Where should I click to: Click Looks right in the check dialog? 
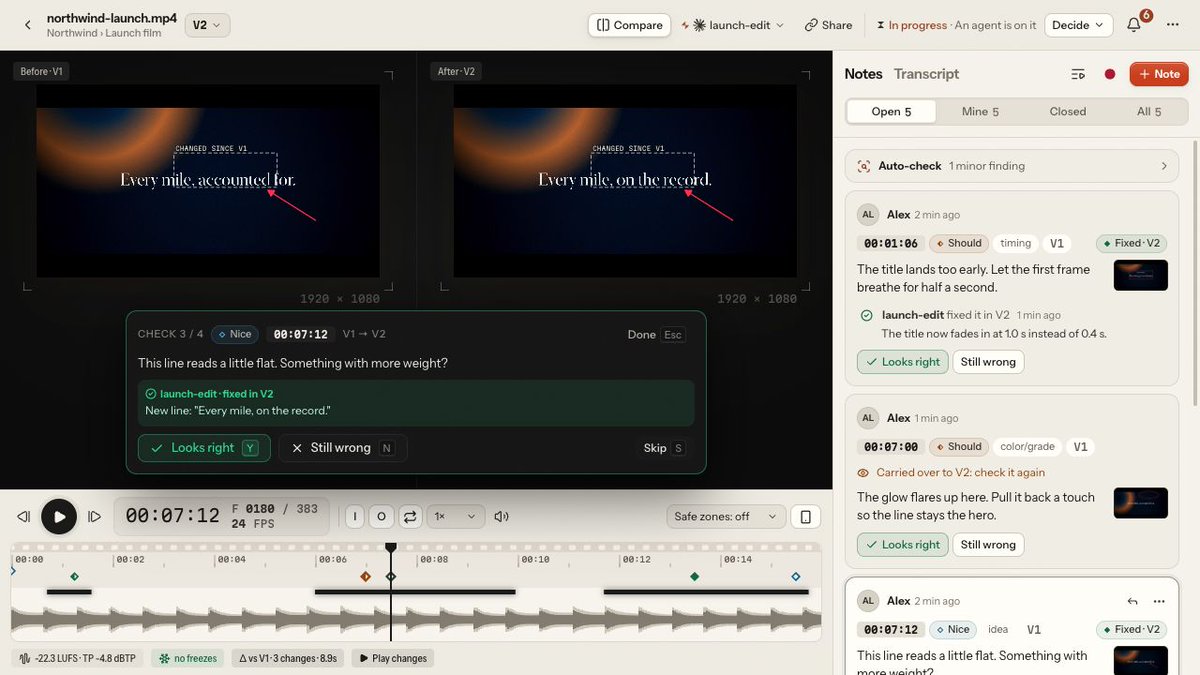pyautogui.click(x=204, y=448)
